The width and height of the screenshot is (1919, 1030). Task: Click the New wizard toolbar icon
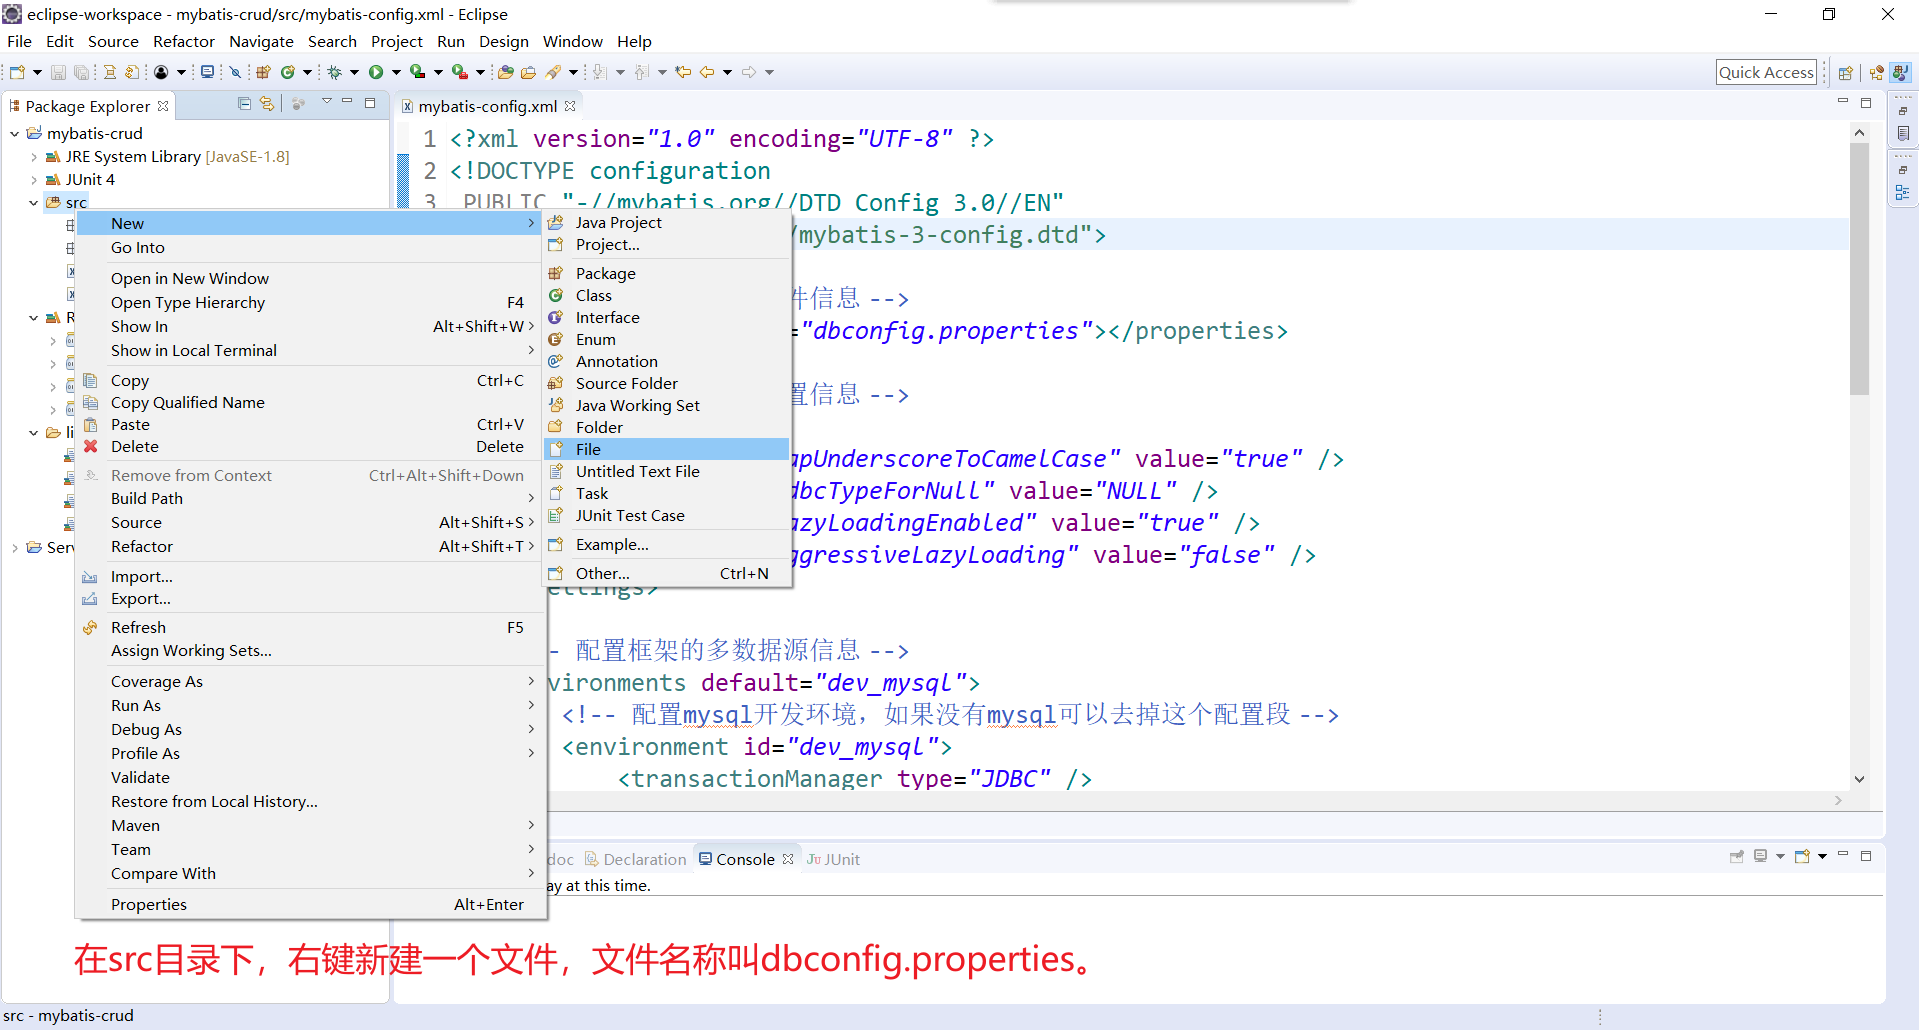(17, 72)
